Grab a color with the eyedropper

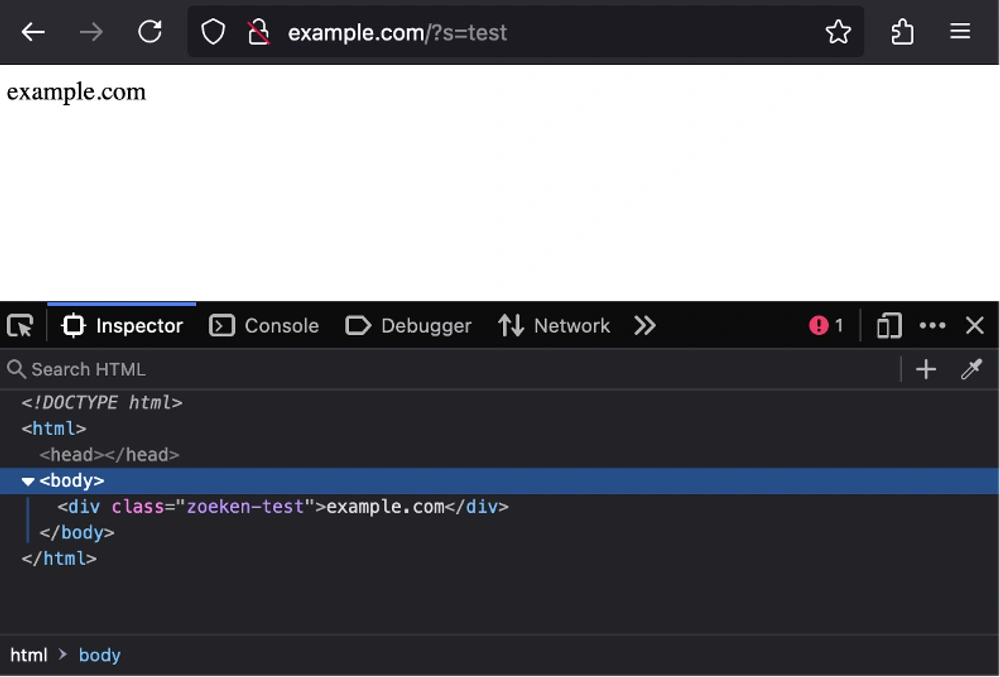[x=971, y=370]
